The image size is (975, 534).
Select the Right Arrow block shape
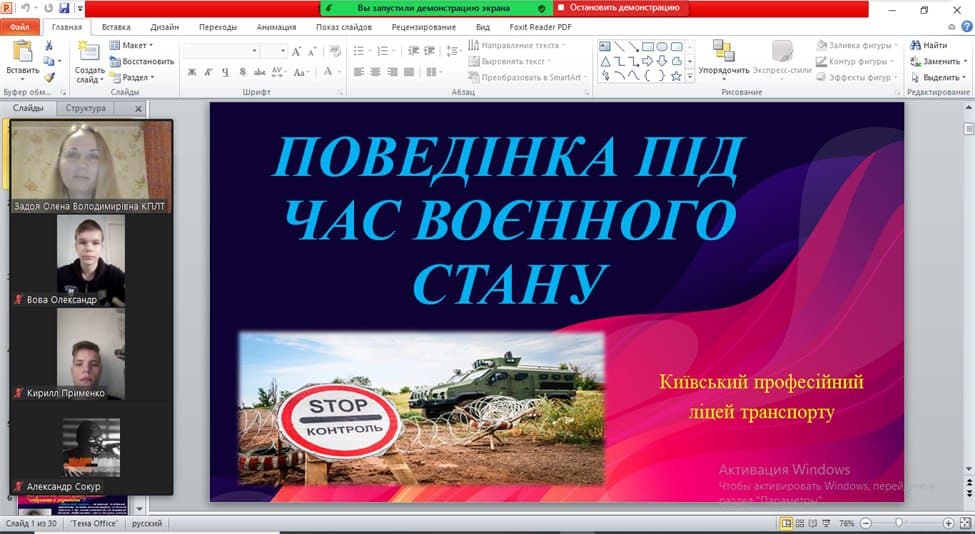click(647, 61)
